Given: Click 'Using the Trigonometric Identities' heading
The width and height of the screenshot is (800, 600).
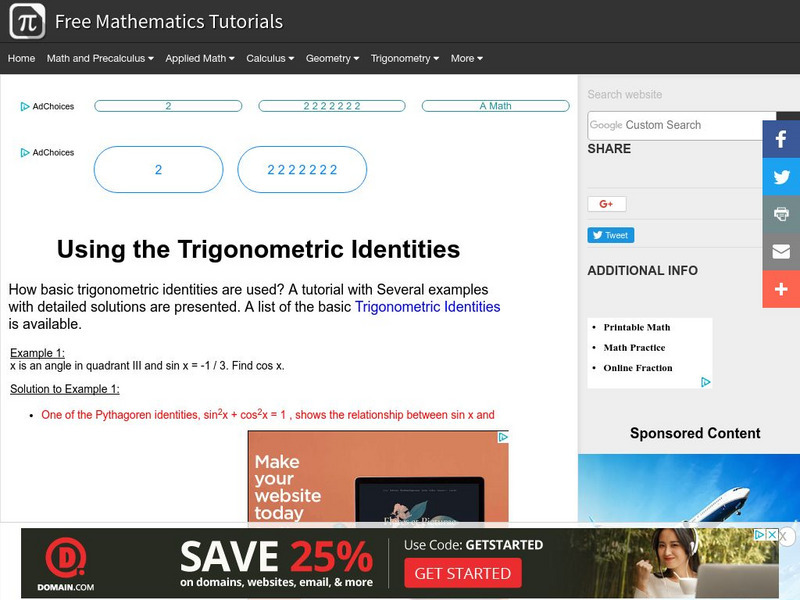Looking at the screenshot, I should [259, 249].
